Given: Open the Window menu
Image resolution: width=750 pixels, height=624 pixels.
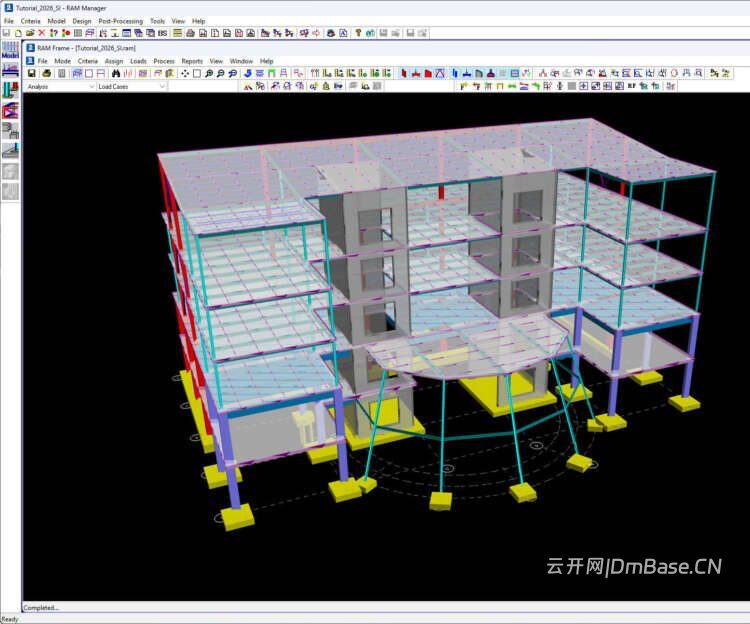Looking at the screenshot, I should tap(241, 61).
